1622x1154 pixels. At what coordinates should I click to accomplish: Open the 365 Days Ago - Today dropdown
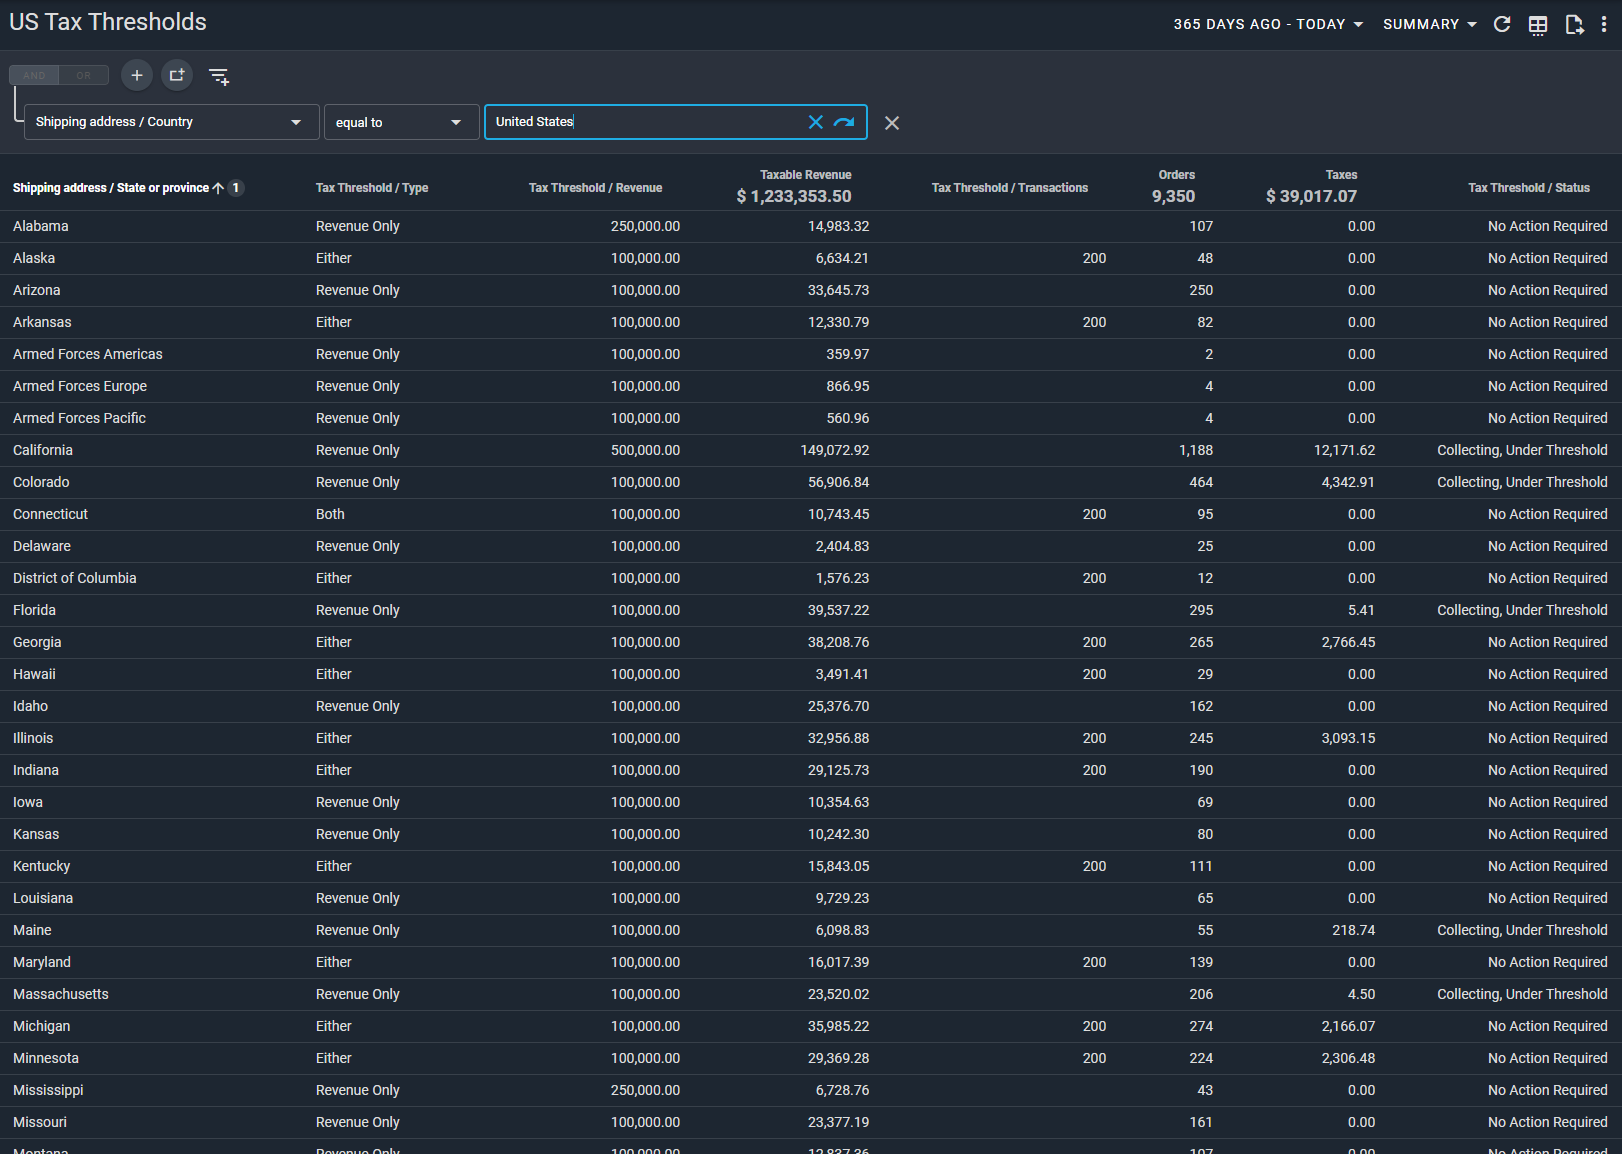click(x=1267, y=24)
